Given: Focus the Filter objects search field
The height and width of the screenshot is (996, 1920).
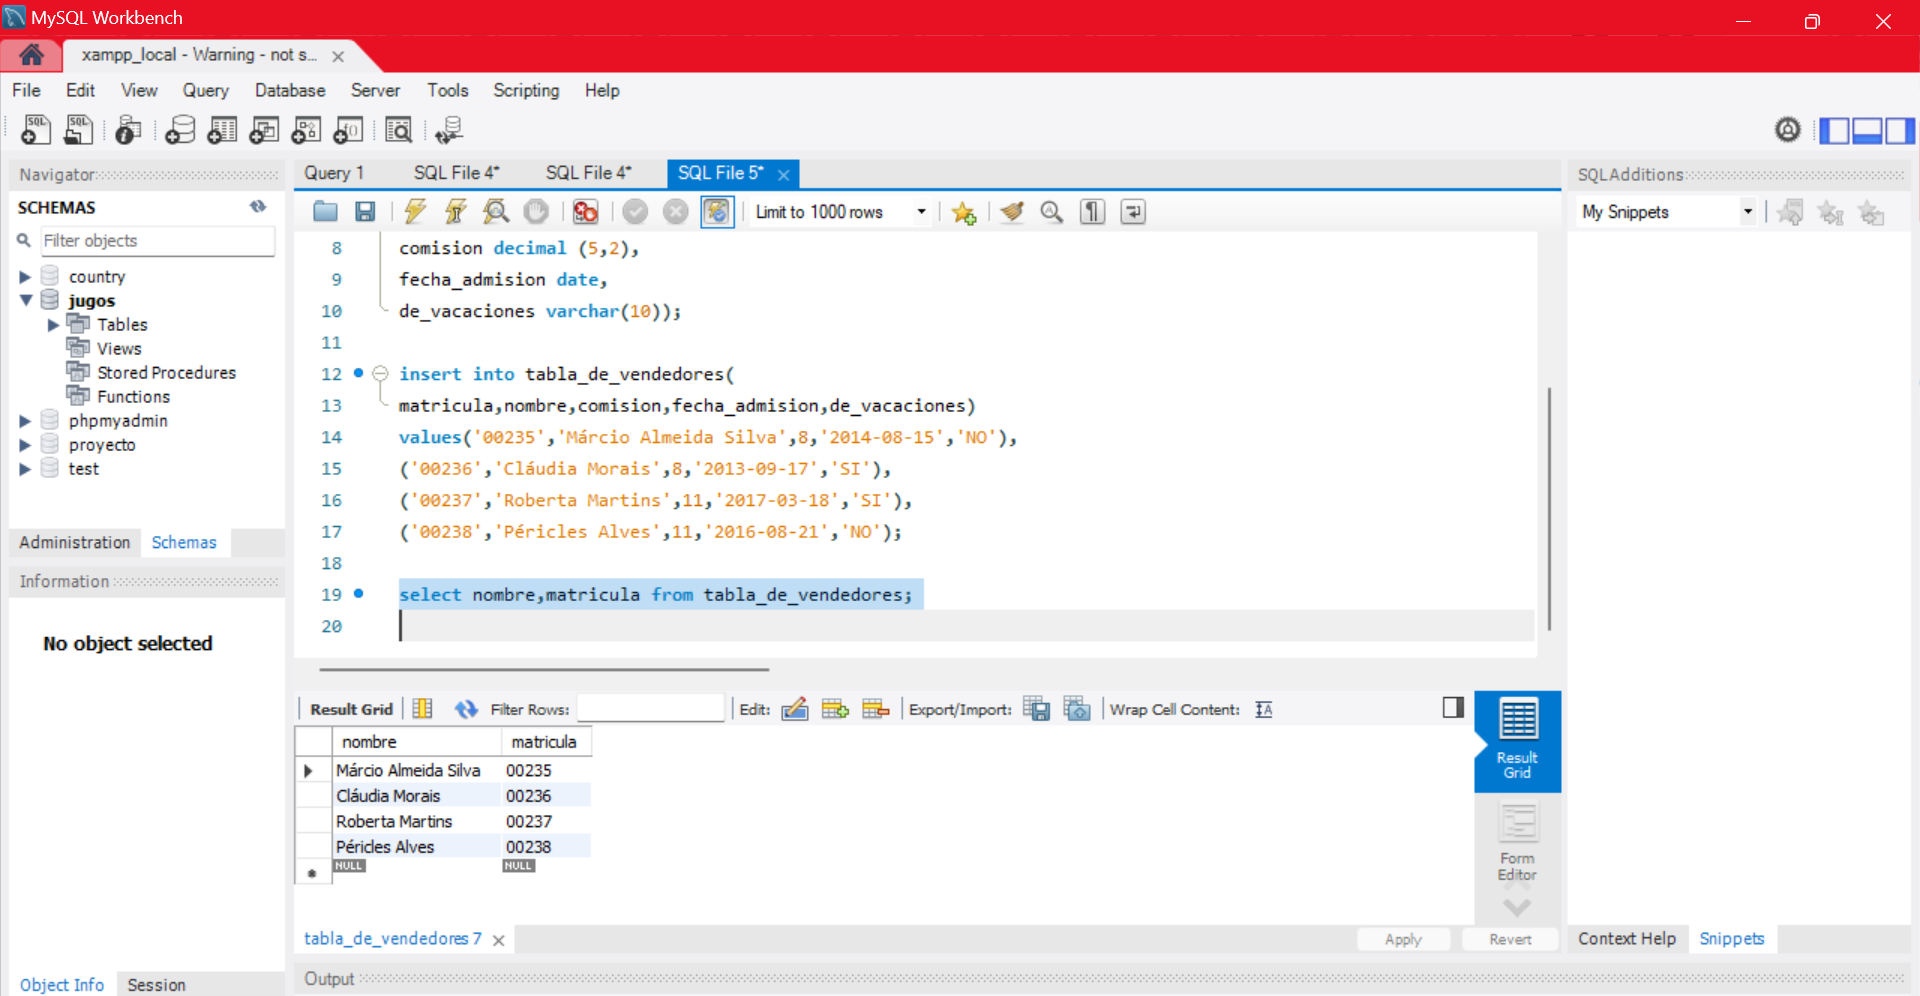Looking at the screenshot, I should point(157,241).
